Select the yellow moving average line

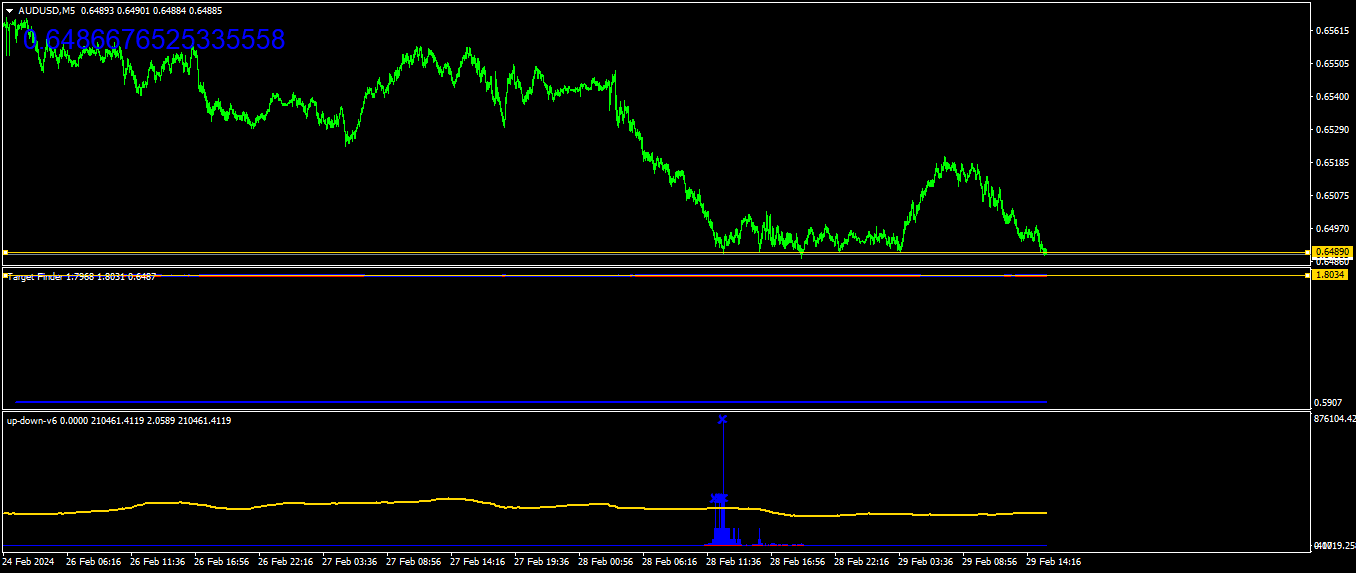coord(524,507)
